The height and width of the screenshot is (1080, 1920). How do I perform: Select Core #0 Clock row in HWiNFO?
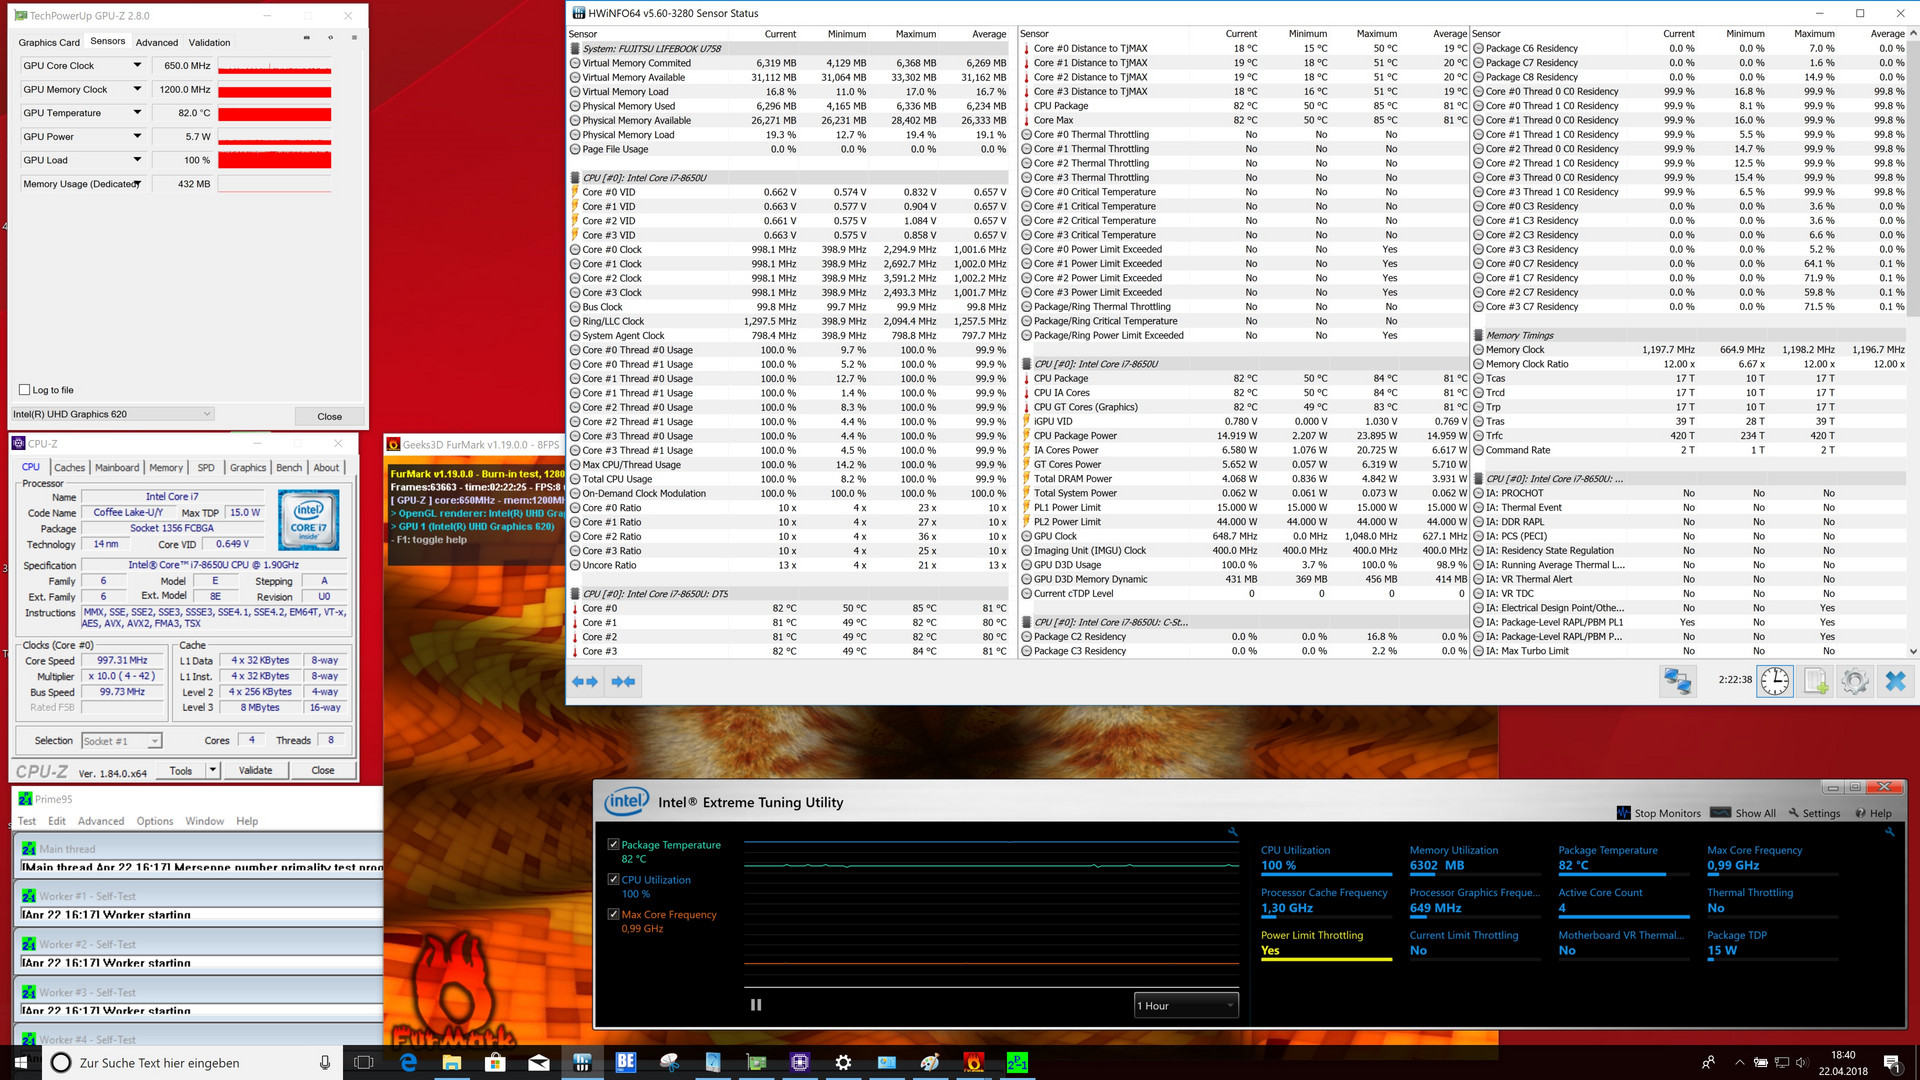click(x=789, y=250)
